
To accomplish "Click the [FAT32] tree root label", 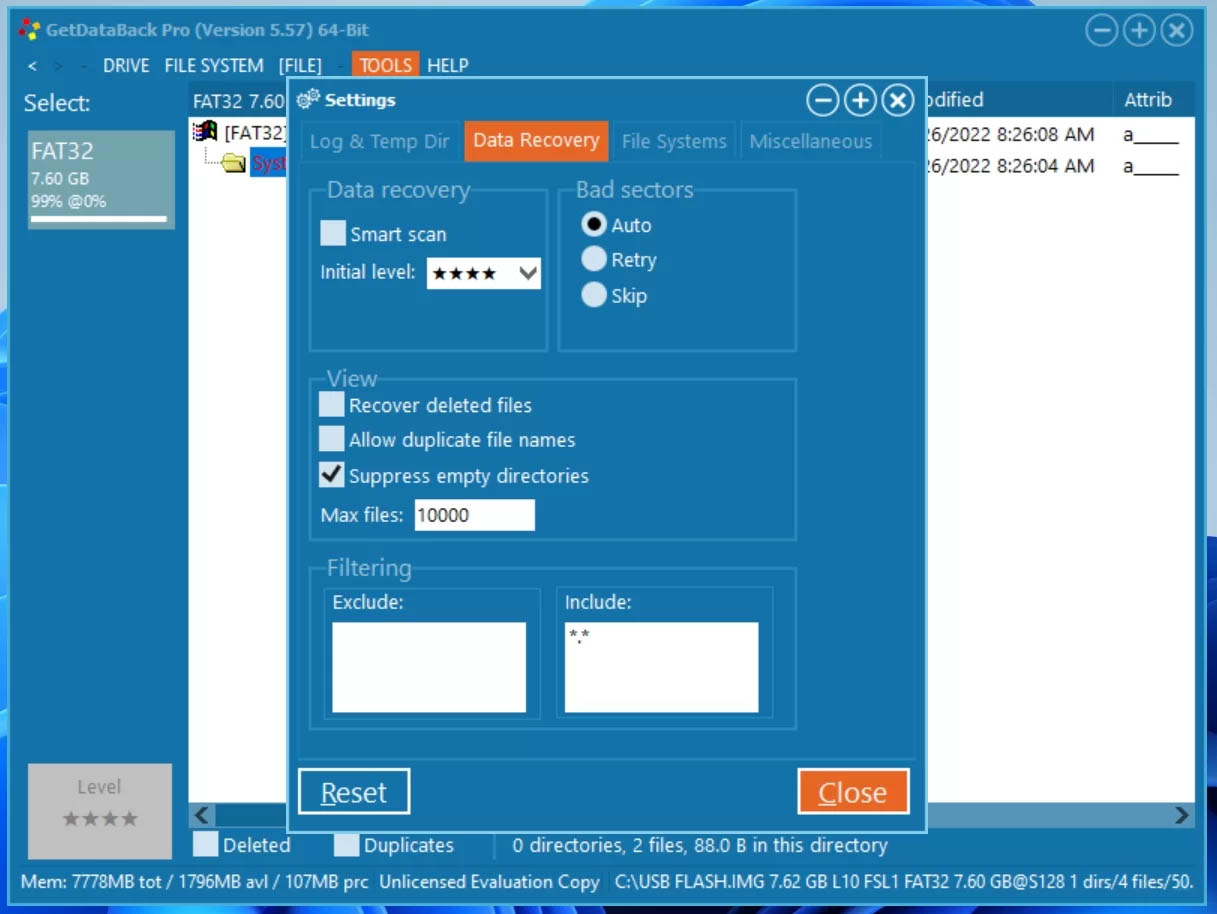I will click(255, 132).
